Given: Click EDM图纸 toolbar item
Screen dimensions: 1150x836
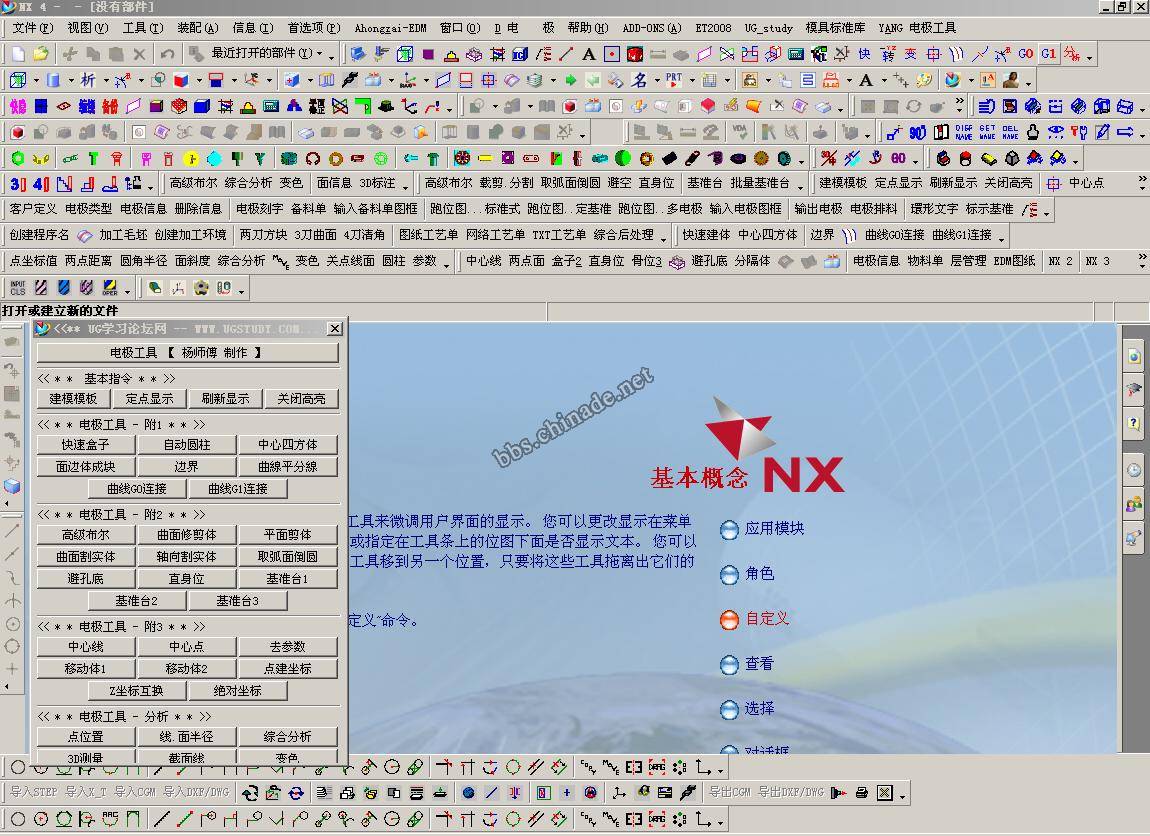Looking at the screenshot, I should (1014, 261).
